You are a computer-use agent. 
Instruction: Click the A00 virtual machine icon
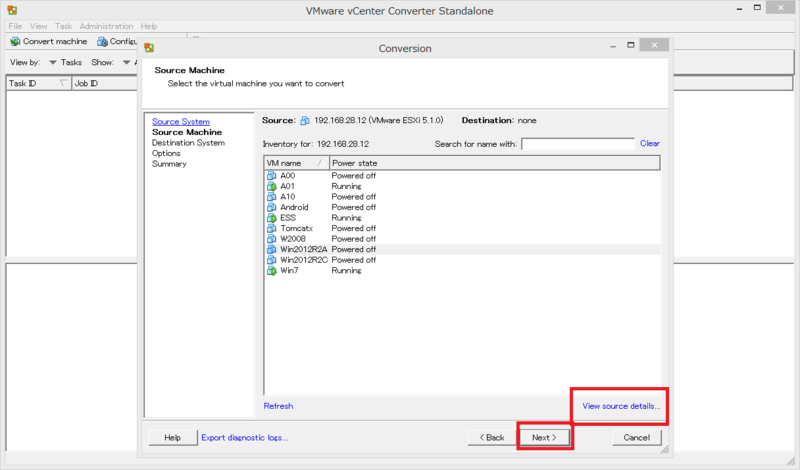271,176
